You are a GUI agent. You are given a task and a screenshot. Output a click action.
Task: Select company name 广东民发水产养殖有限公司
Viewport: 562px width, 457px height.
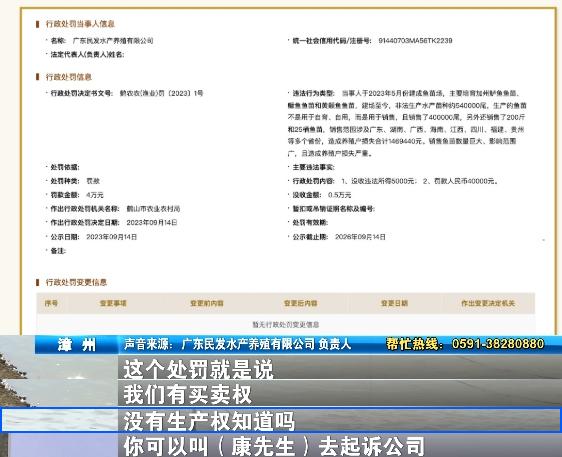click(113, 41)
